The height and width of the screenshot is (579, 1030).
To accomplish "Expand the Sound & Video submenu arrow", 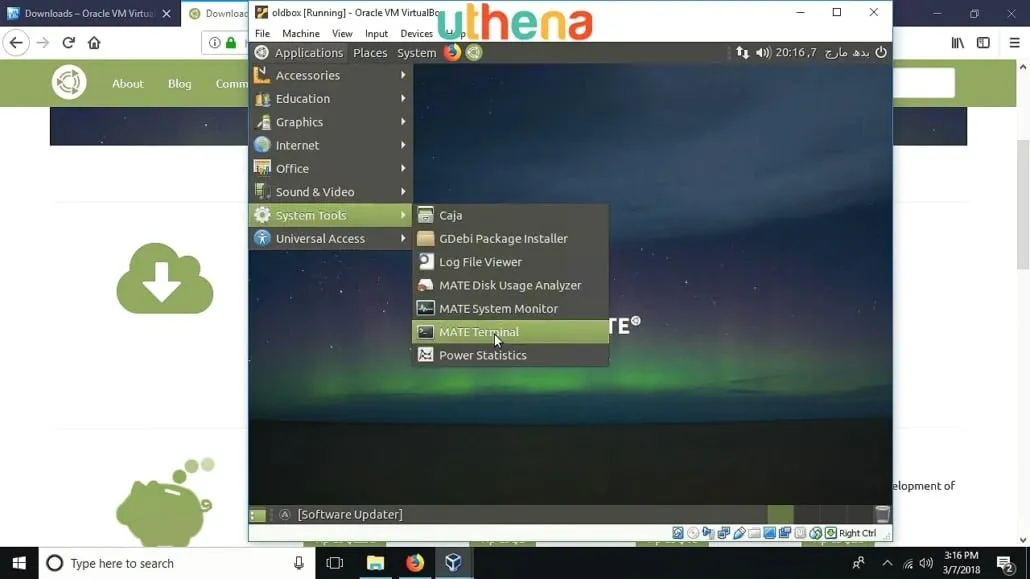I will pos(403,192).
